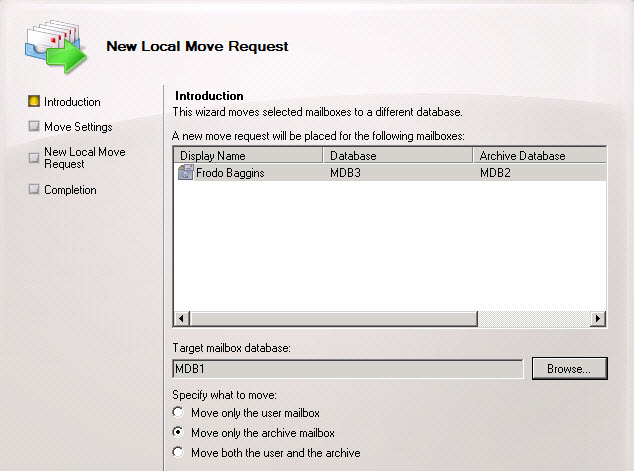
Task: Sort by Database column header
Action: (397, 156)
